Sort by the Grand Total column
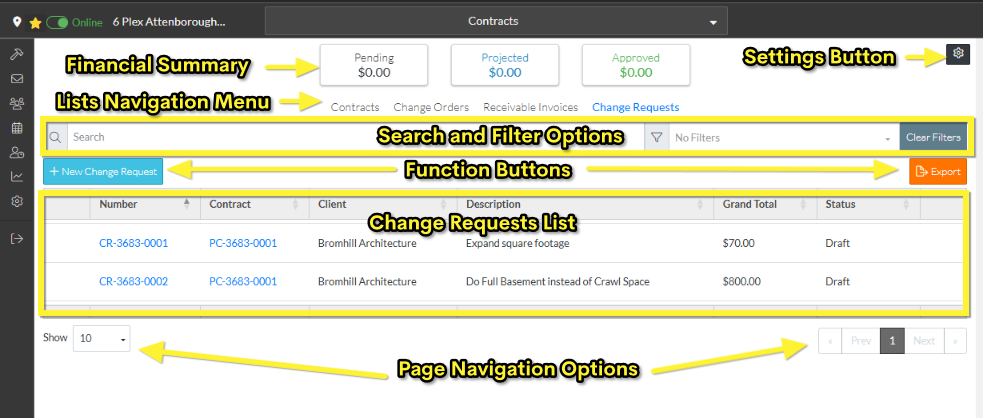Screen dimensions: 983x418 point(765,204)
